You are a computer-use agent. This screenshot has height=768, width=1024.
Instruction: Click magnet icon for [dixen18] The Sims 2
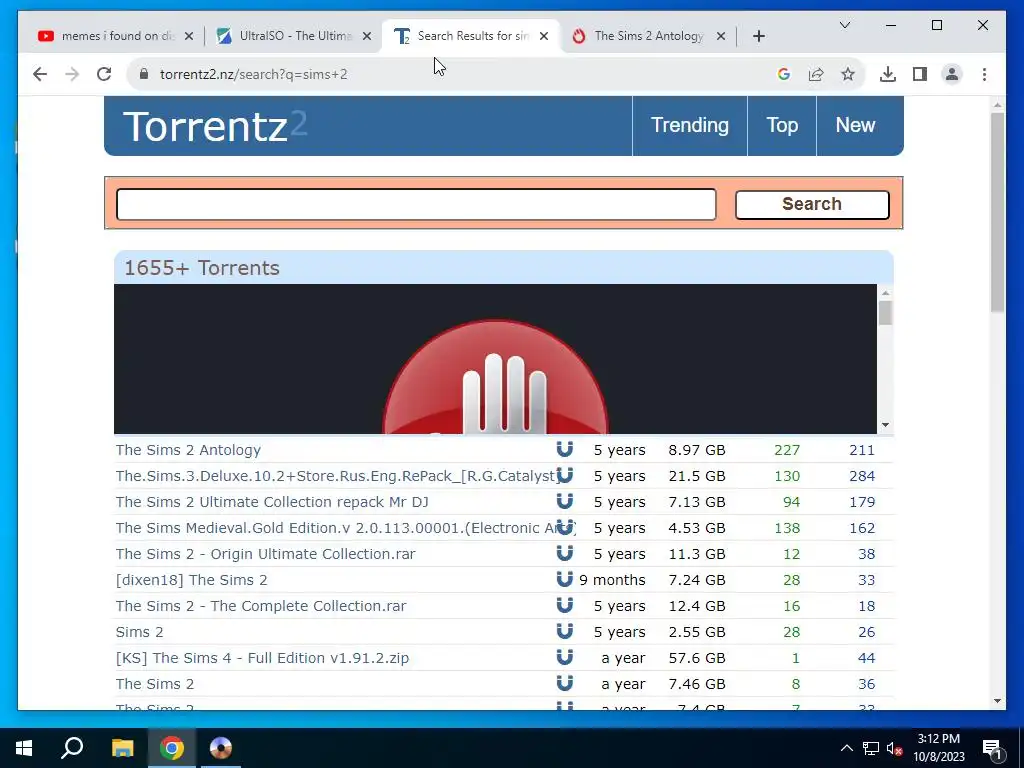click(565, 579)
